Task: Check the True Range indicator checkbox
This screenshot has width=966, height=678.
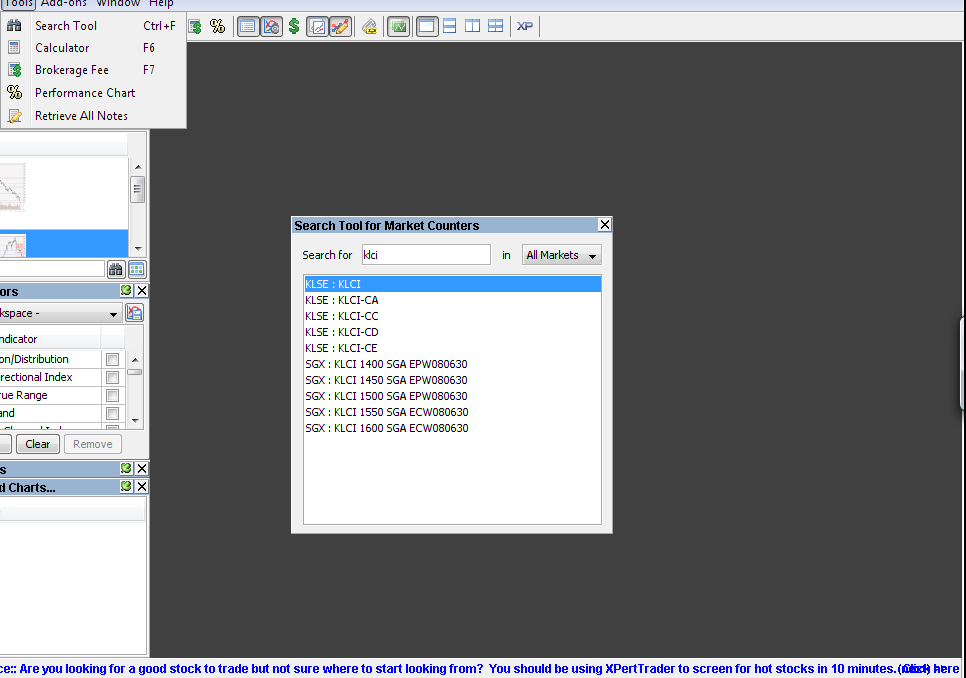Action: pos(112,396)
